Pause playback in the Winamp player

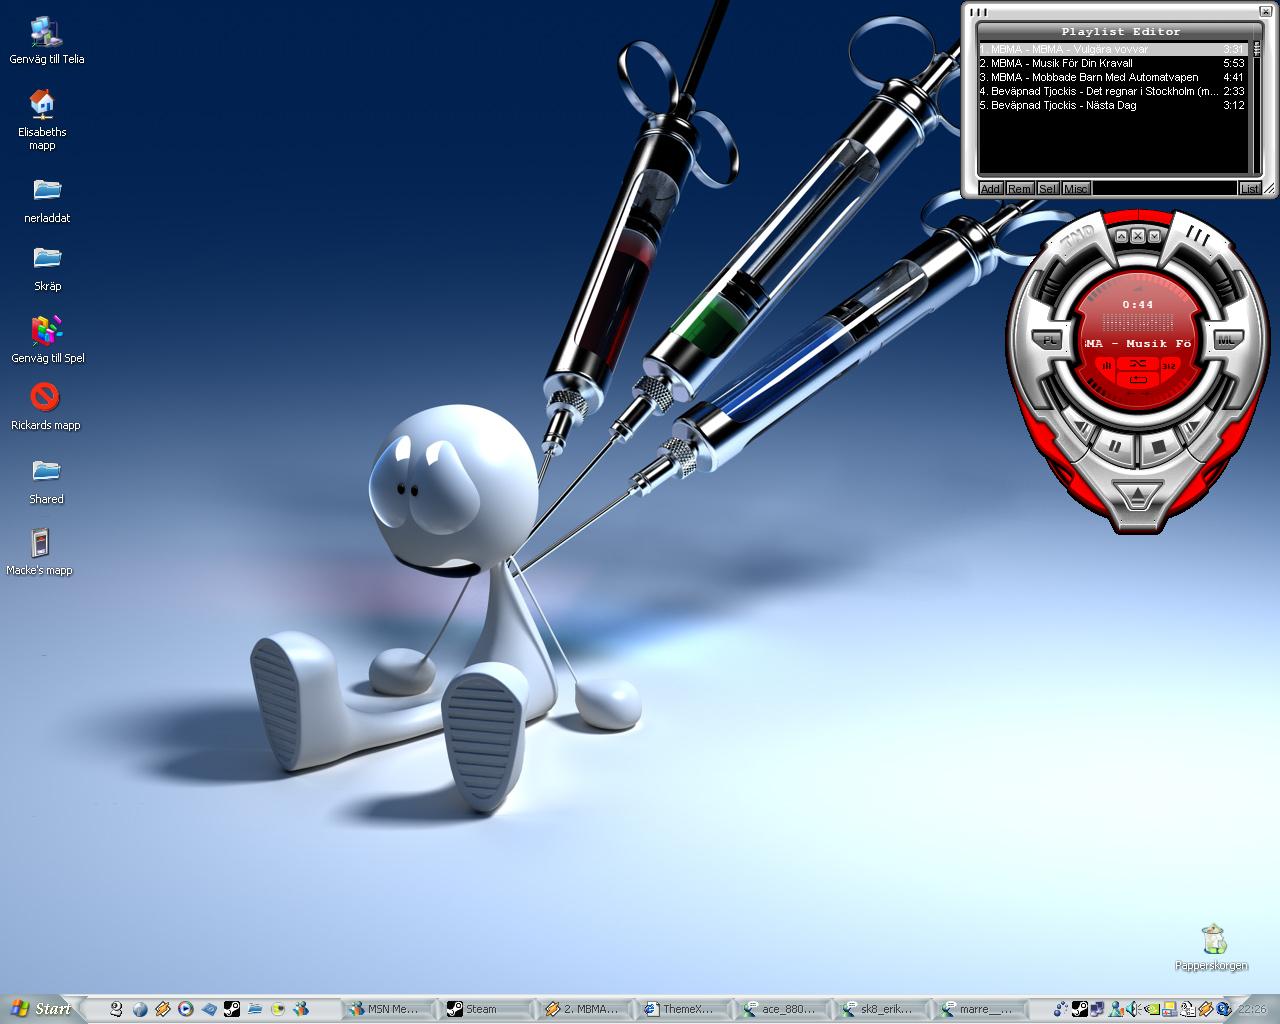pos(1115,447)
